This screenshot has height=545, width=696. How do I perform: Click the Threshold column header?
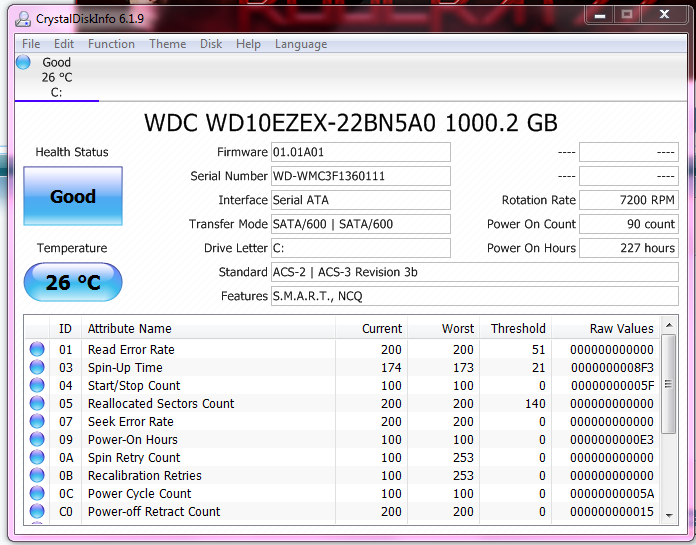[515, 328]
